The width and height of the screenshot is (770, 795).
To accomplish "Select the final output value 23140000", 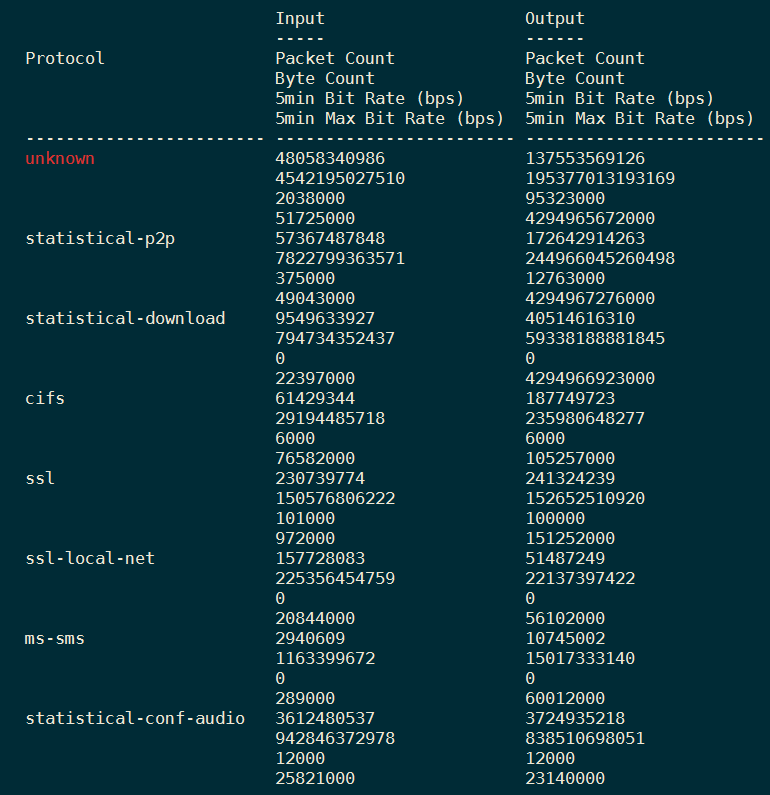I will tap(565, 778).
